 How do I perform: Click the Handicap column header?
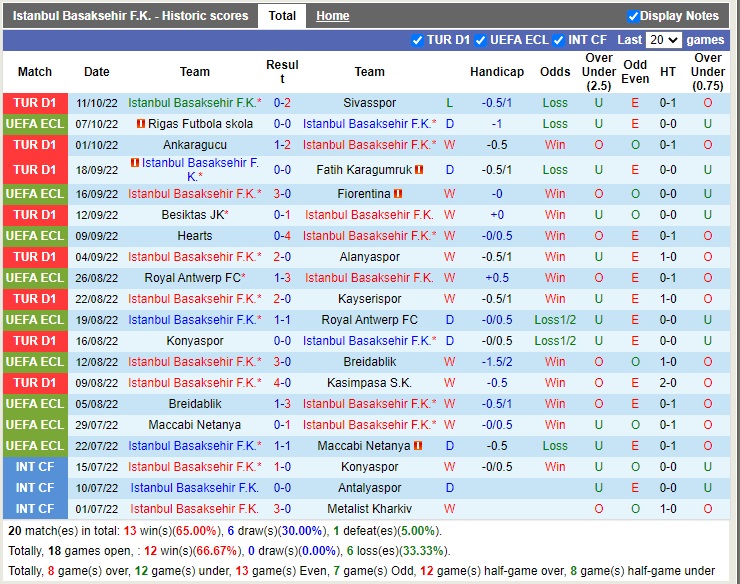coord(497,72)
